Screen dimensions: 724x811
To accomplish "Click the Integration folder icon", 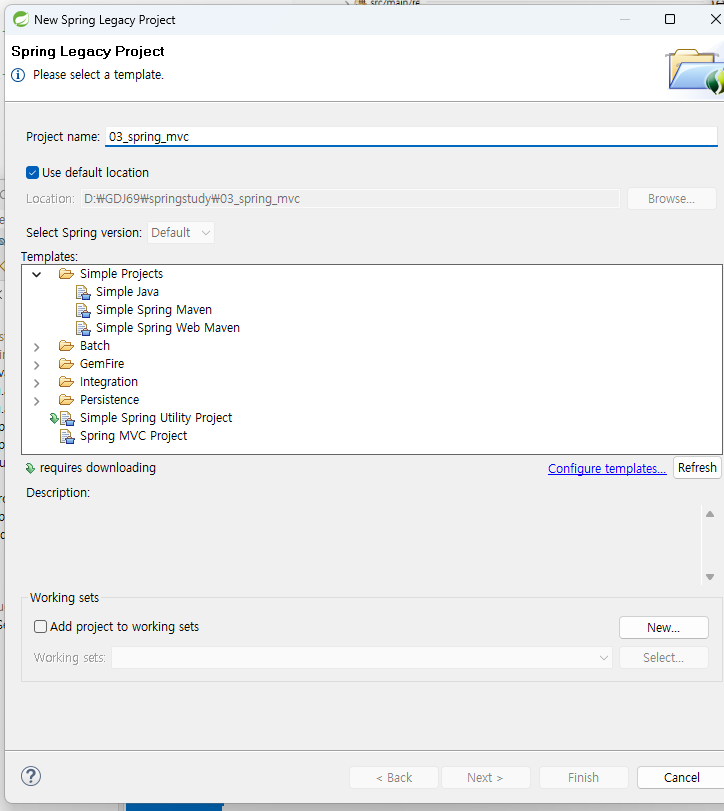I will [x=66, y=382].
